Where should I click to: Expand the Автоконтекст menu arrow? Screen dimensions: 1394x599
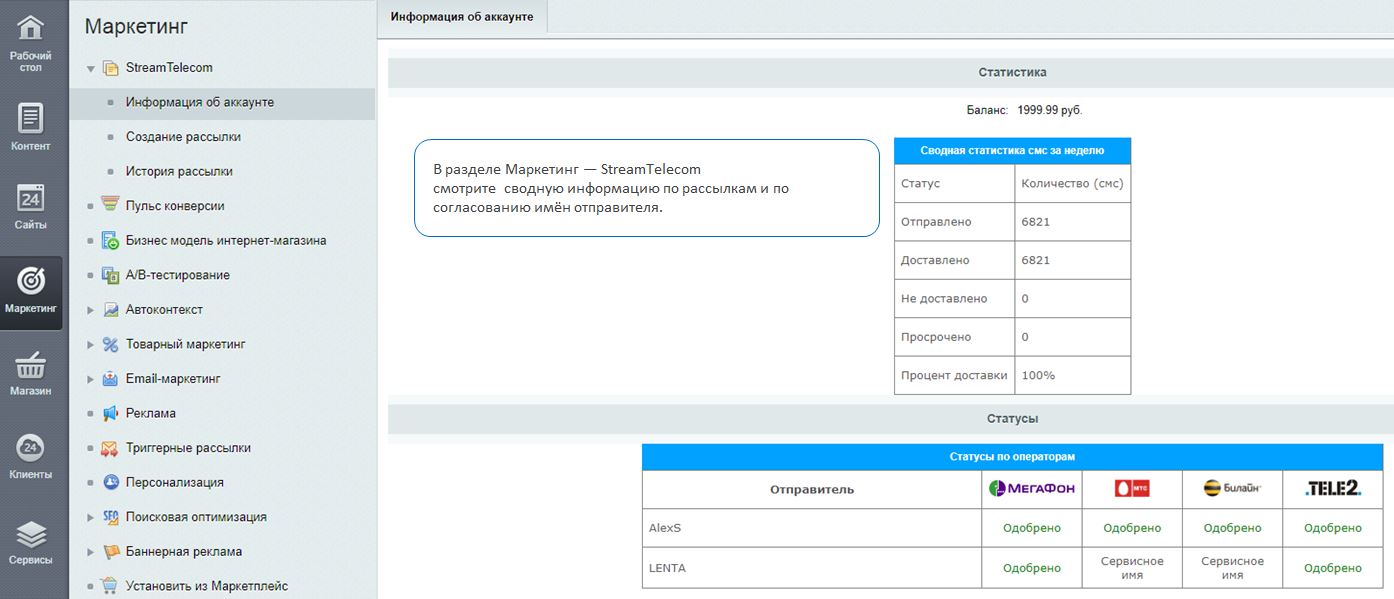[x=91, y=310]
